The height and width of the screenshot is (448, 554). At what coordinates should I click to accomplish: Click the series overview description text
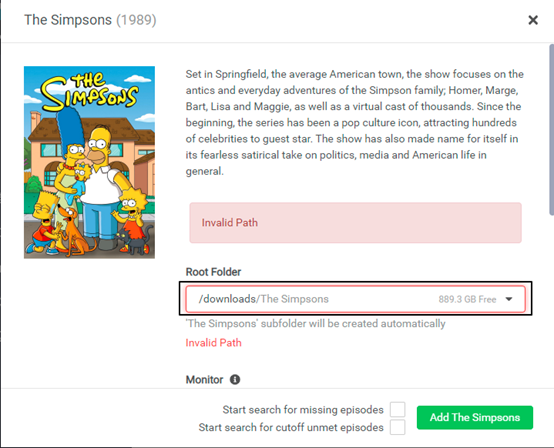(355, 123)
